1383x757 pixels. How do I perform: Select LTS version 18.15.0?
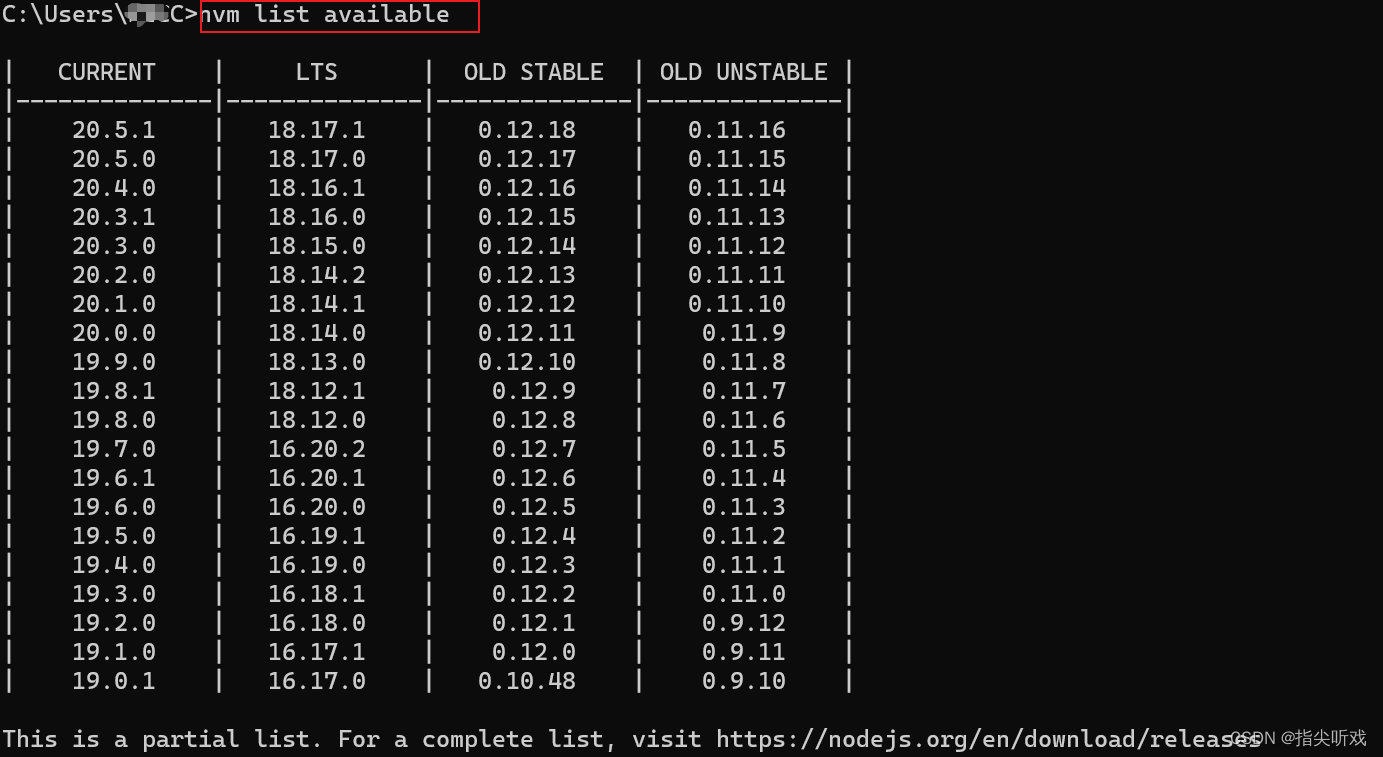click(x=317, y=247)
